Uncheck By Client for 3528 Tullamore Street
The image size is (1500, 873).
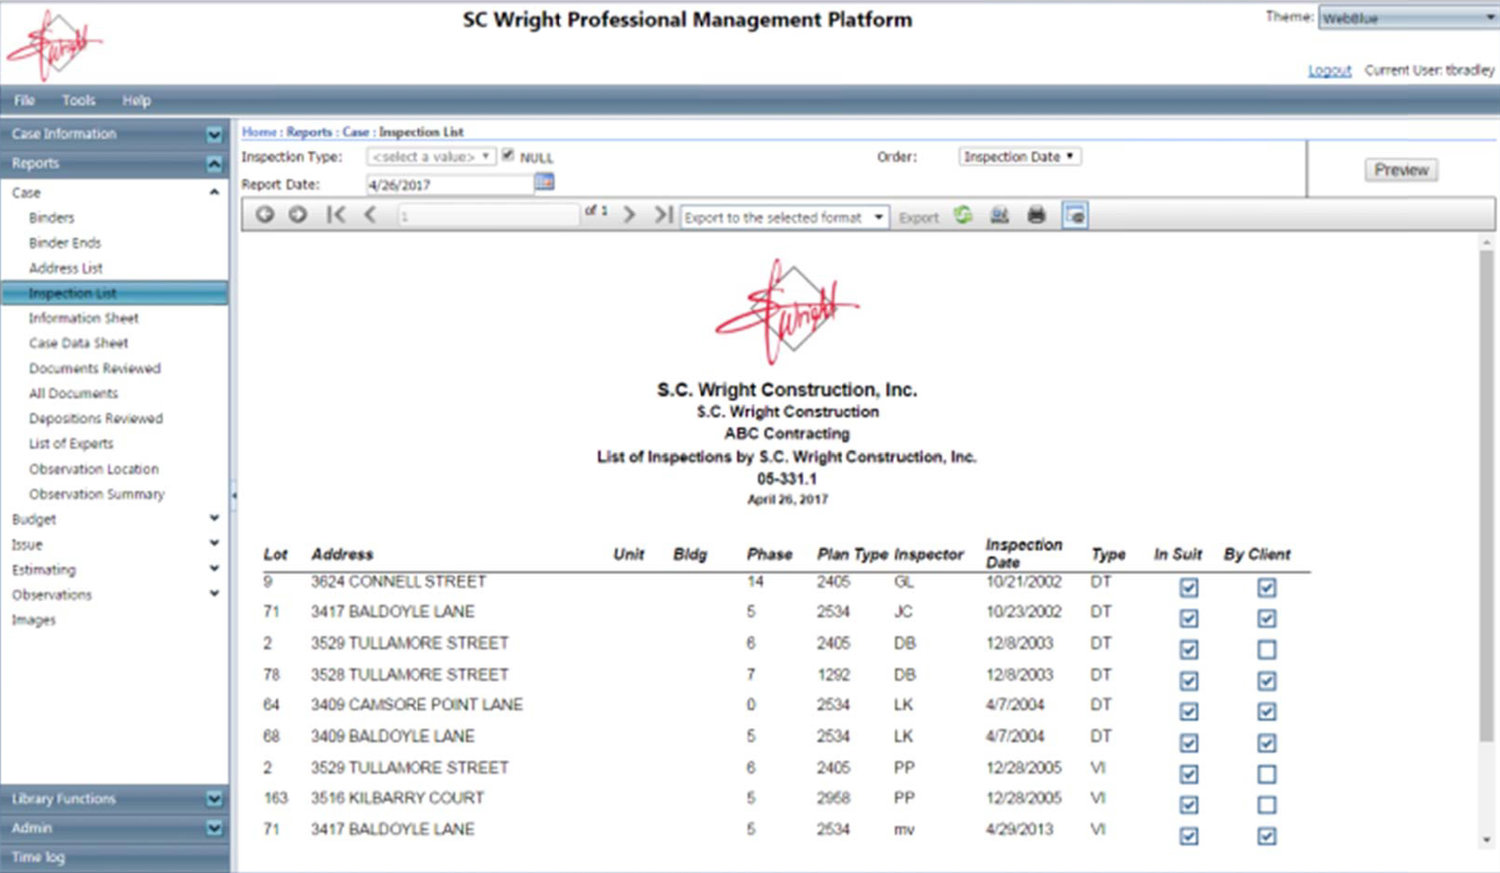point(1266,680)
